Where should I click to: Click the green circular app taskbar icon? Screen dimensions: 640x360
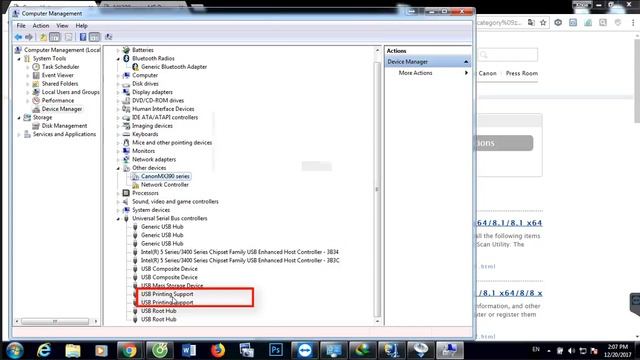point(160,351)
